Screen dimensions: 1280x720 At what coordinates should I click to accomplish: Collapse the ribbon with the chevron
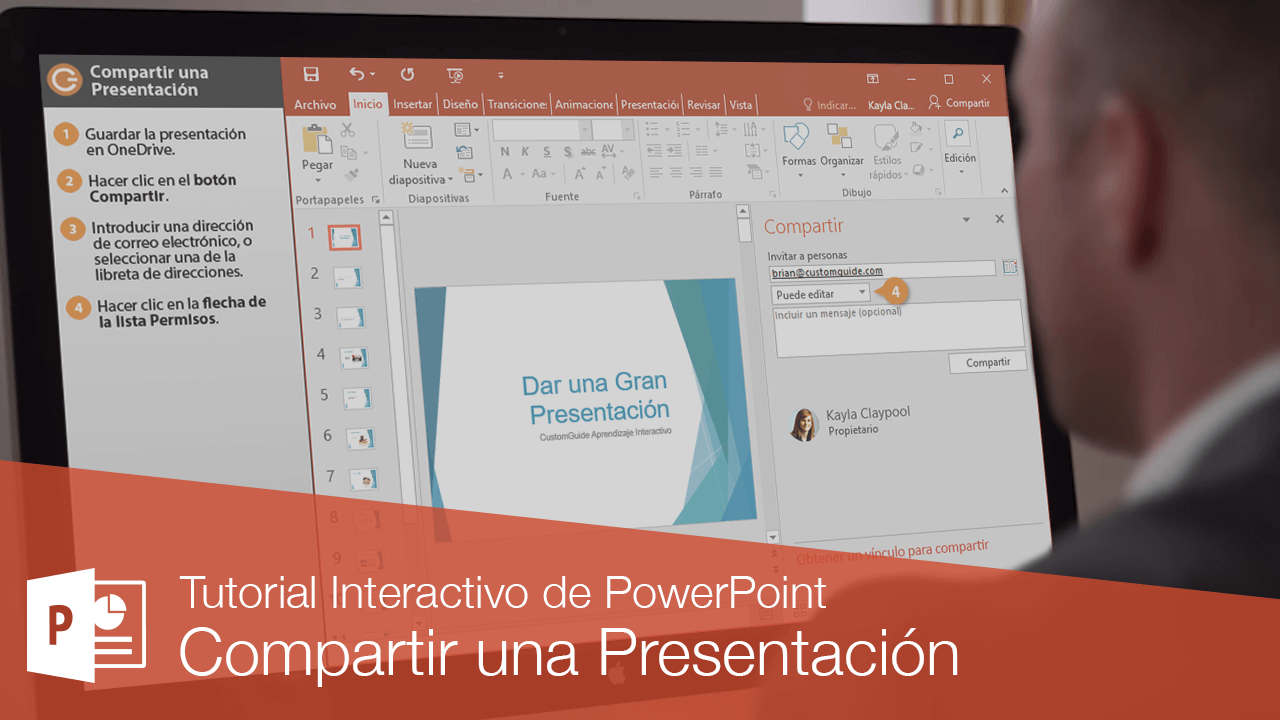point(1005,190)
